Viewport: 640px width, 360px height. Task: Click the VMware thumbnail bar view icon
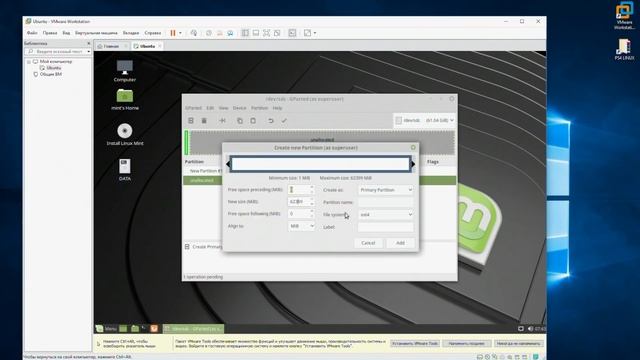(256, 33)
